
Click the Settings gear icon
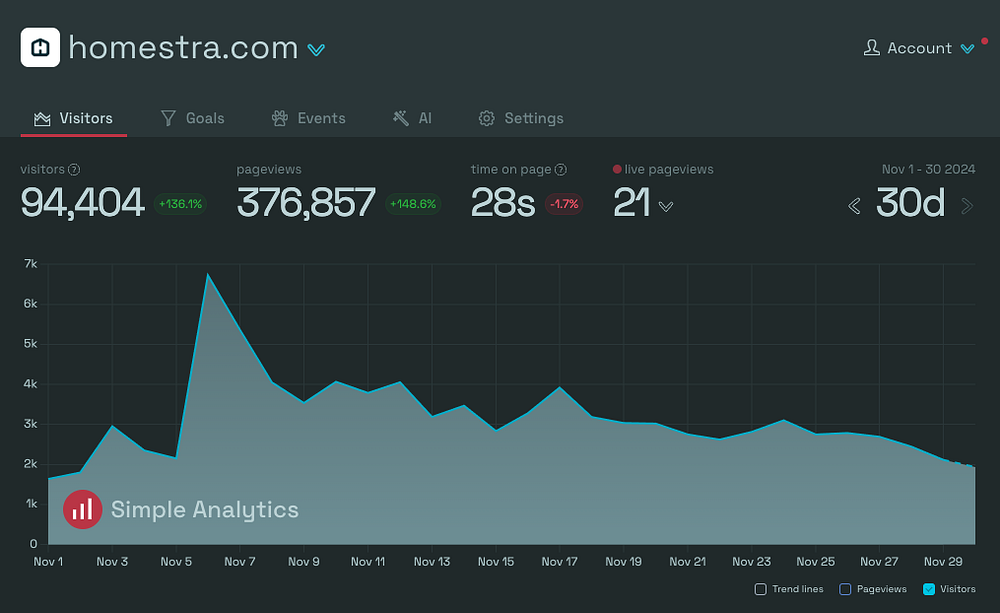pyautogui.click(x=487, y=119)
